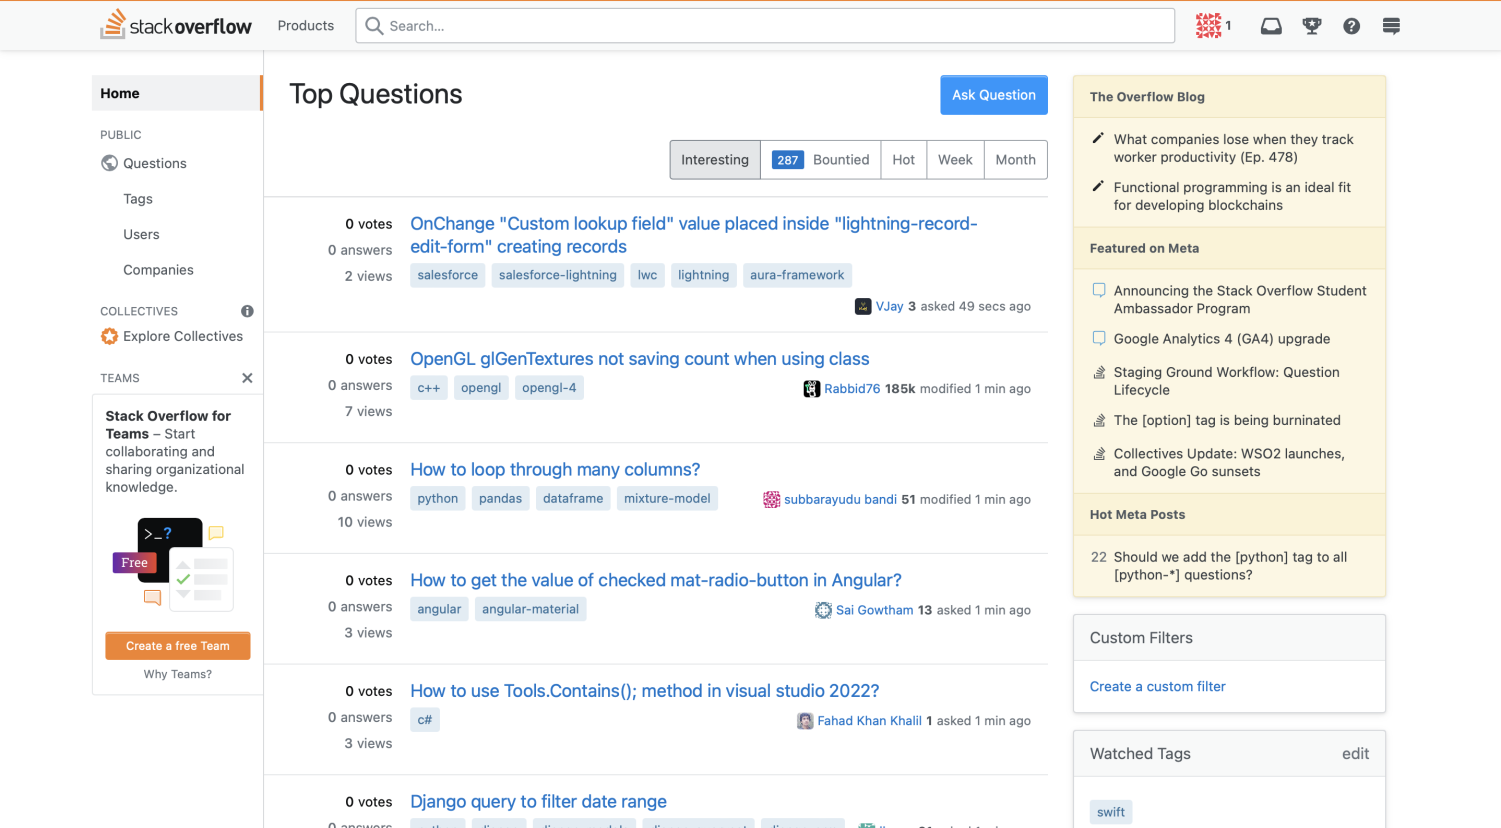Open Create a custom filter link
The width and height of the screenshot is (1501, 828).
tap(1158, 687)
